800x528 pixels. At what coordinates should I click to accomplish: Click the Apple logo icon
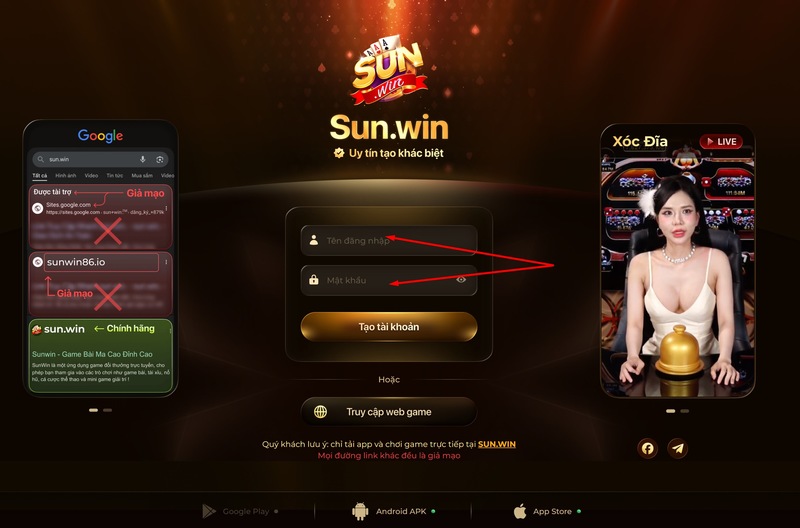click(x=520, y=511)
